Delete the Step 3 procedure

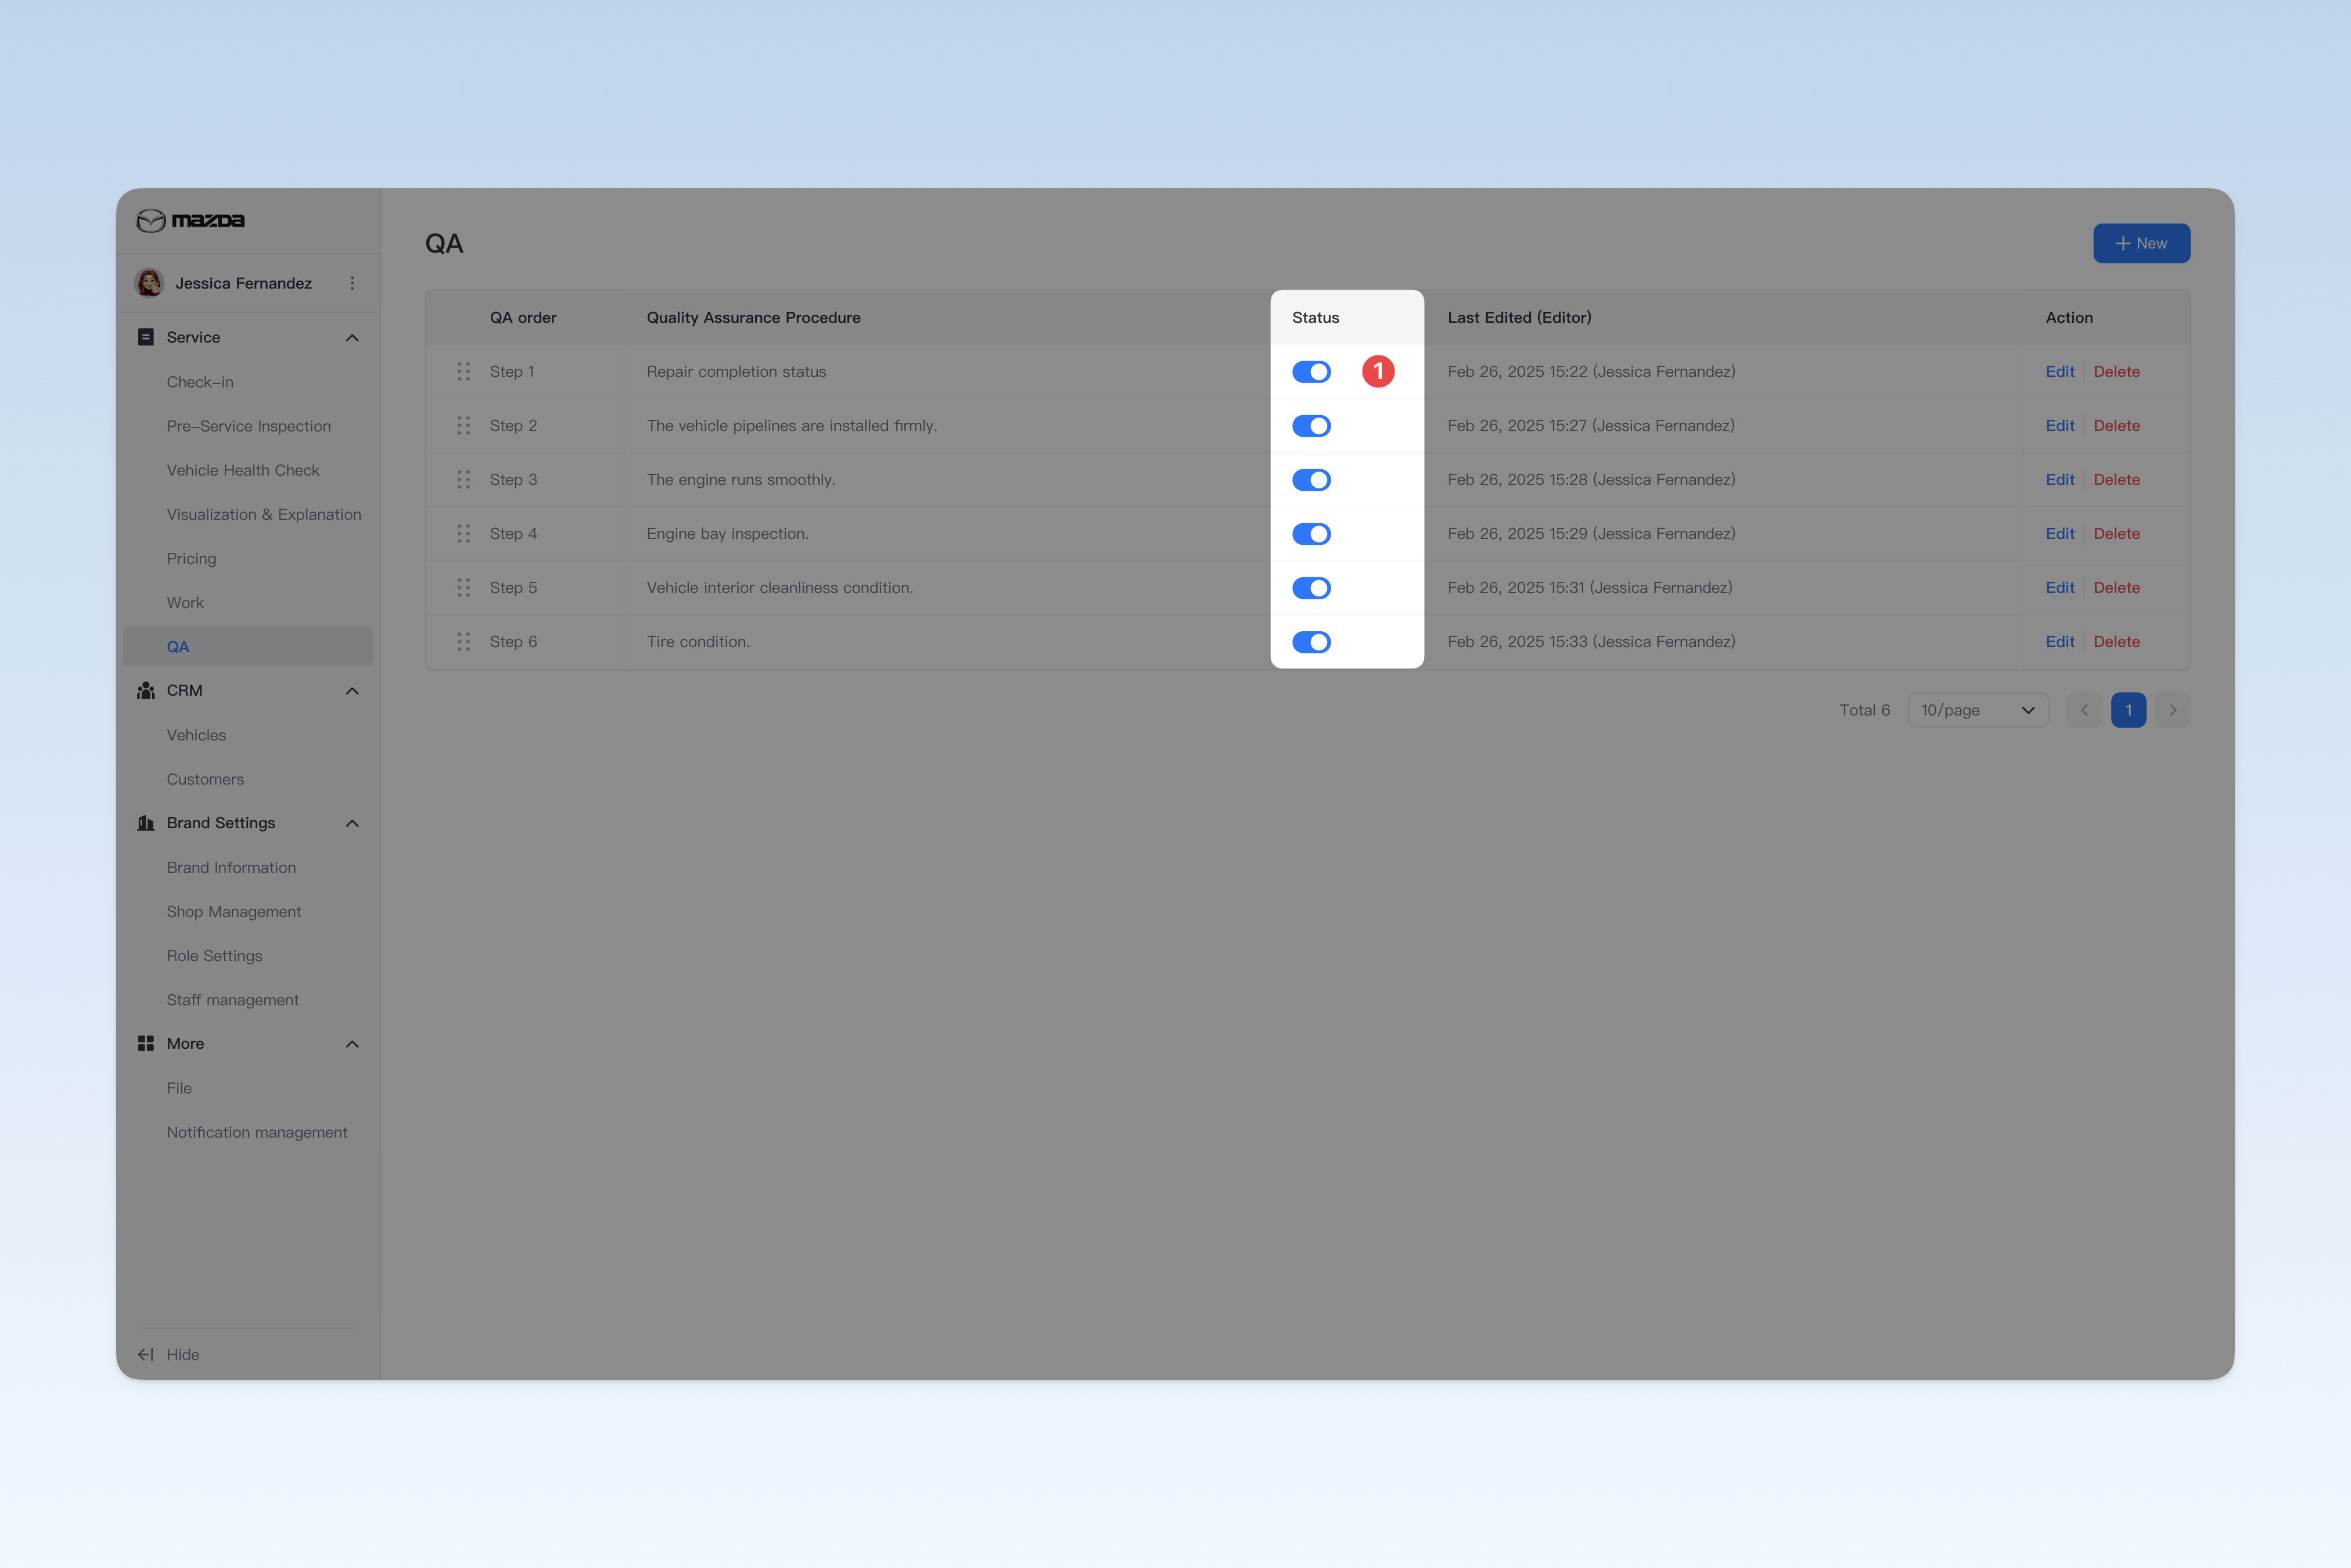2116,480
